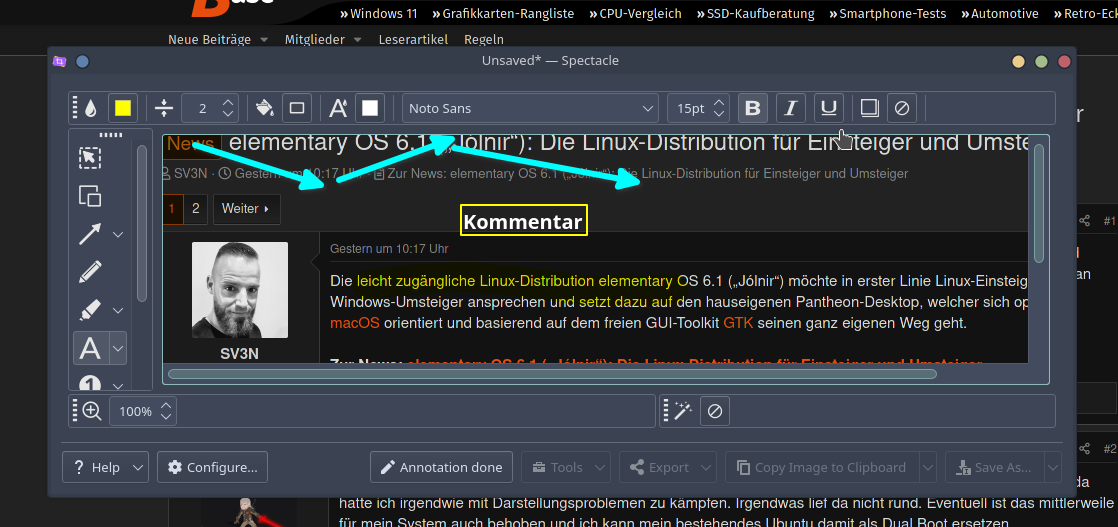Open the Smartphone-Tests link
Screen dimensions: 1118x527
pyautogui.click(x=888, y=14)
